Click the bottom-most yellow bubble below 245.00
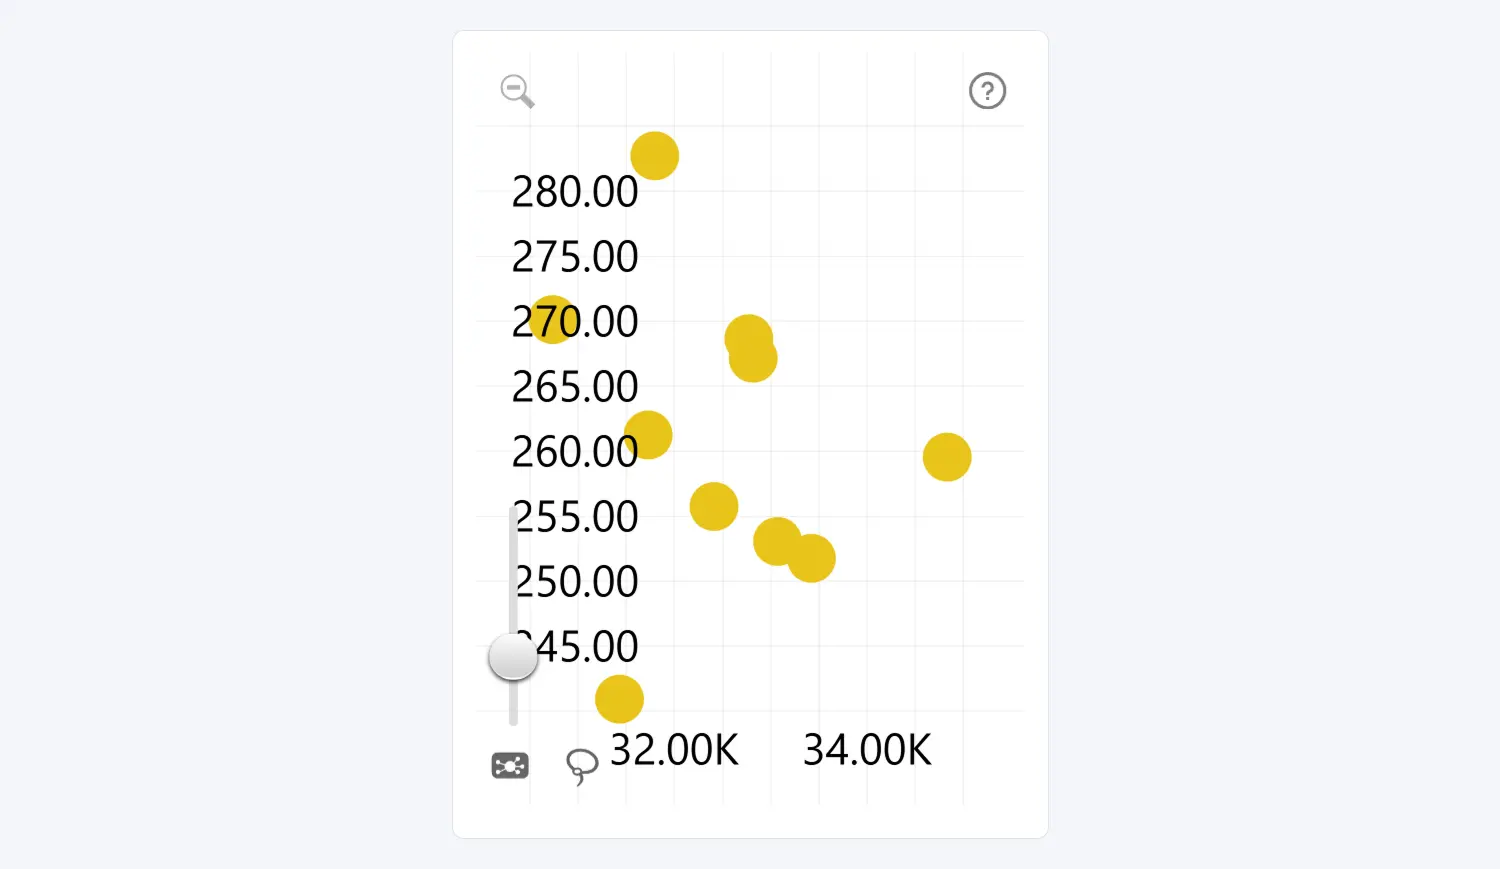This screenshot has width=1500, height=869. coord(618,698)
